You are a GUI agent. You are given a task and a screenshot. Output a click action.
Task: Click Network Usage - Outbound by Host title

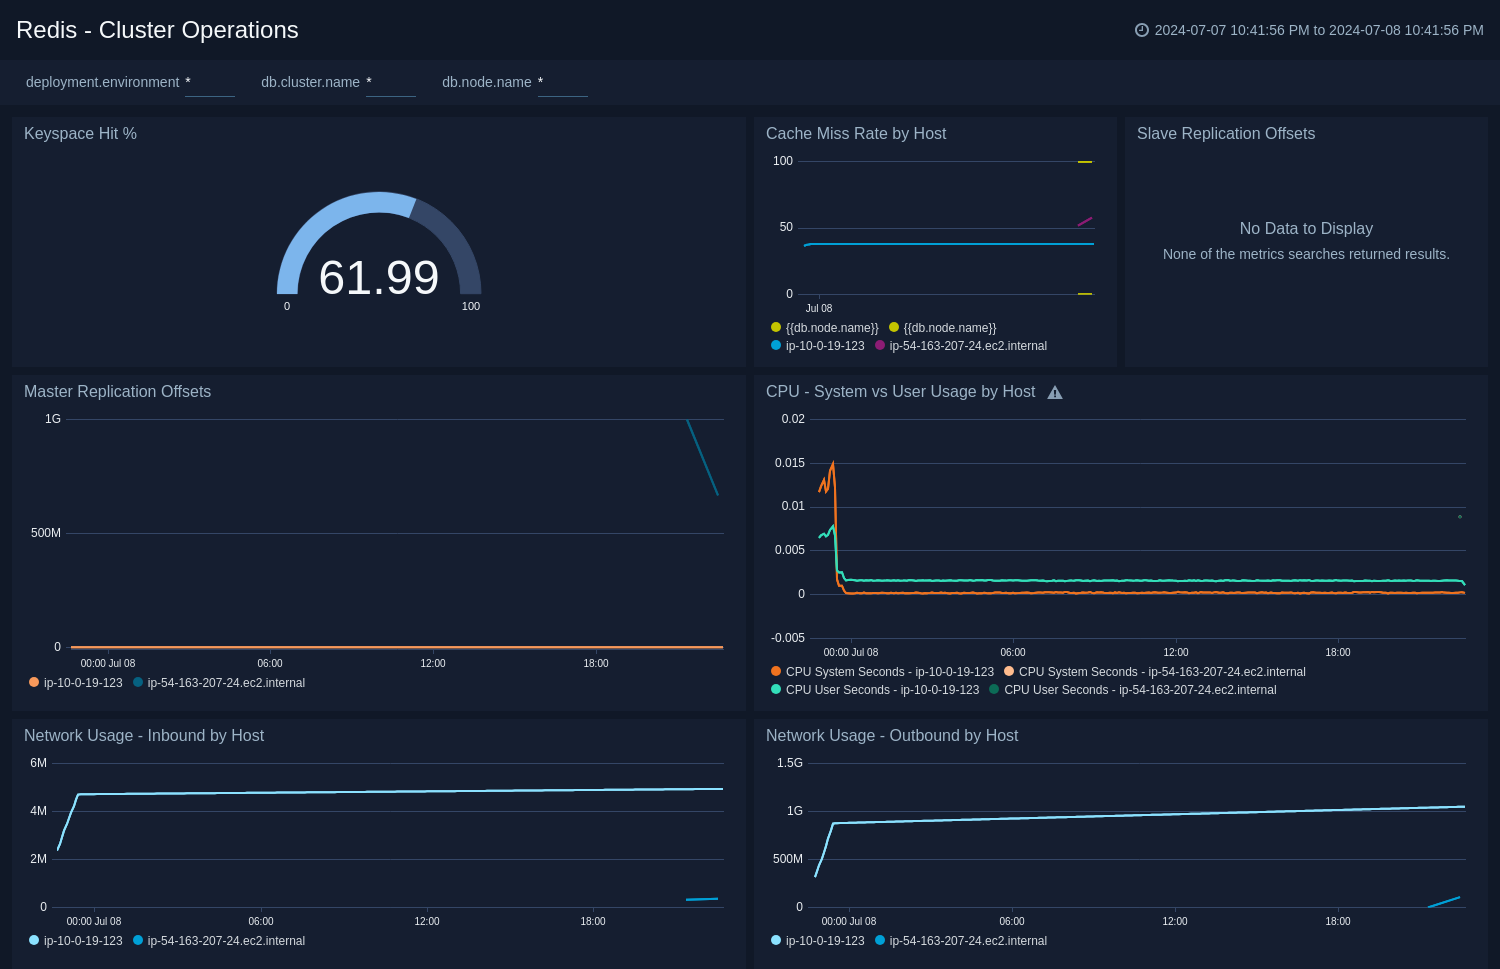pos(892,736)
